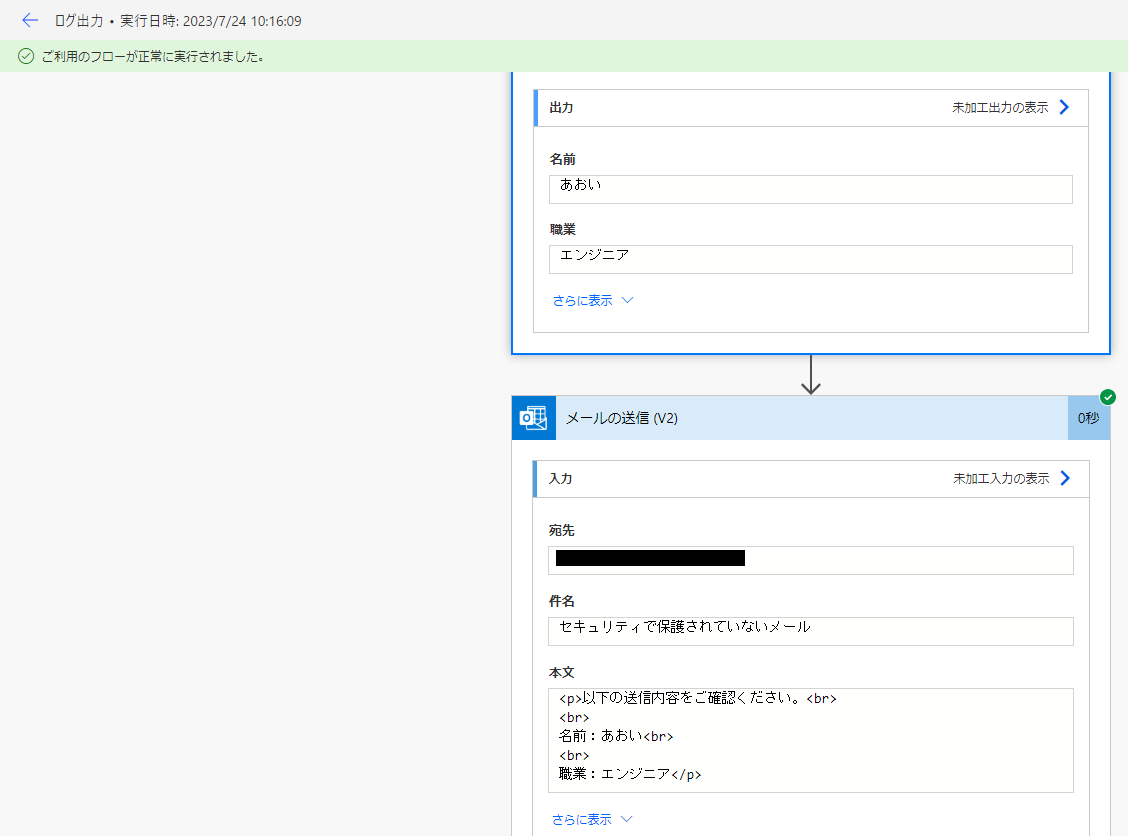The image size is (1128, 836).
Task: Click the 出力 section header label
Action: click(x=561, y=108)
